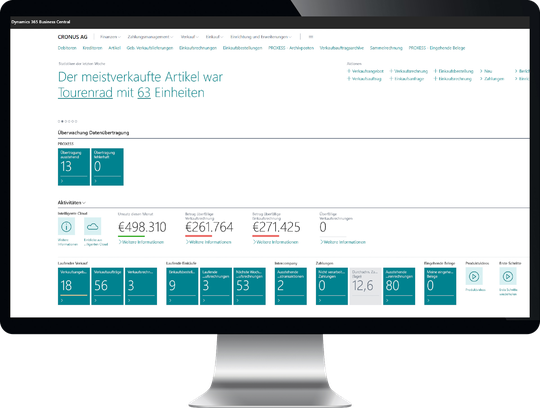This screenshot has width=540, height=408.
Task: Create new Verkaufsauftrag via plus action
Action: point(364,79)
